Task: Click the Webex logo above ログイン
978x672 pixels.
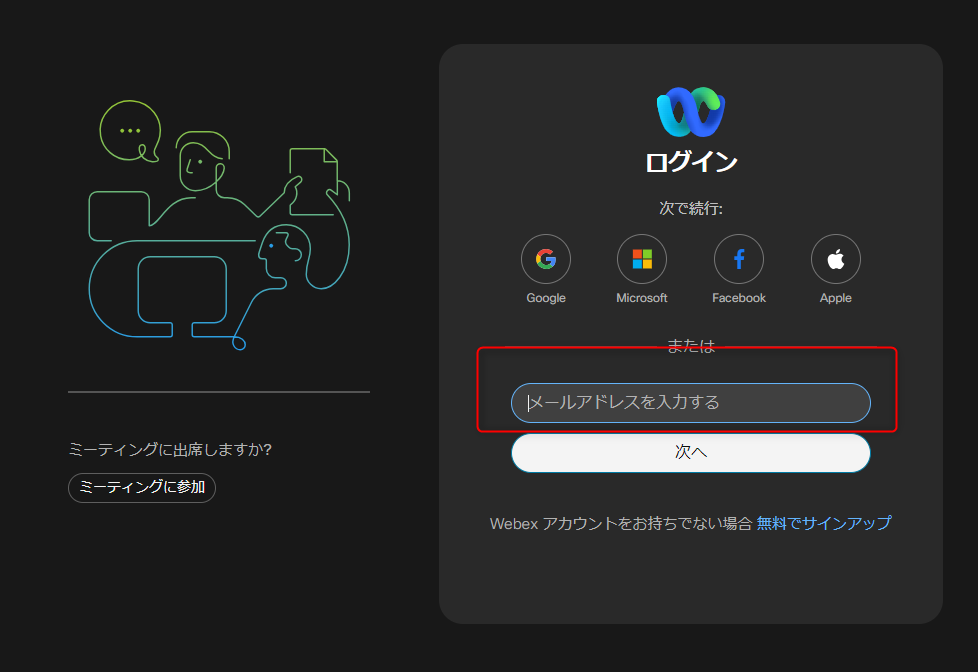Action: (690, 112)
